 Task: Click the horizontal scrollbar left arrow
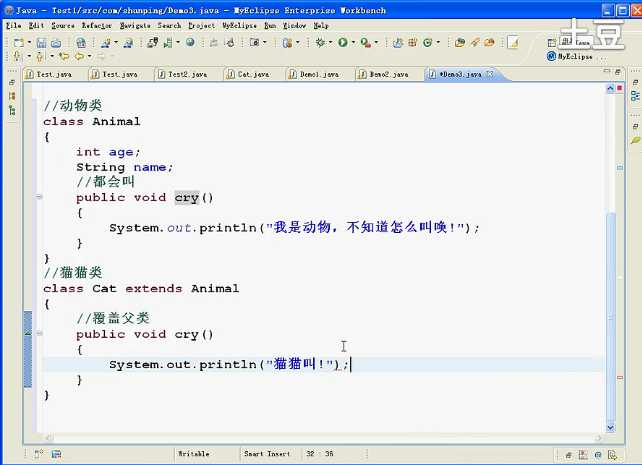coord(48,438)
